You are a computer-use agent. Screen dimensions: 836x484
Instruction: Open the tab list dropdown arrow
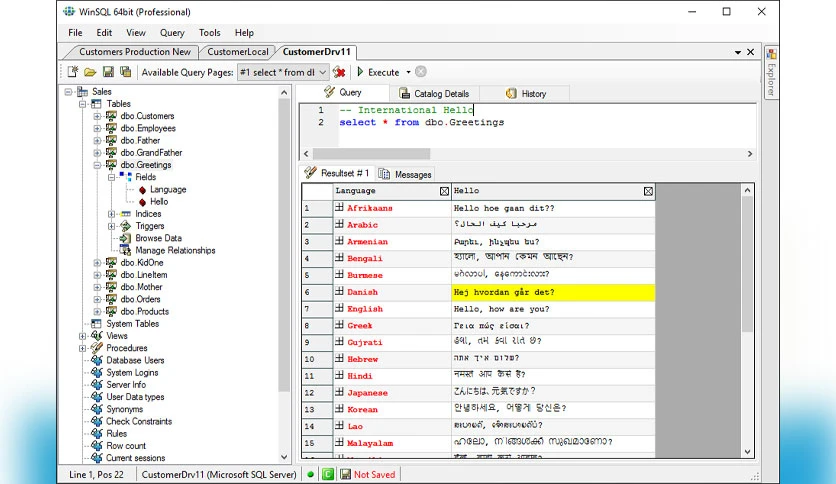738,52
